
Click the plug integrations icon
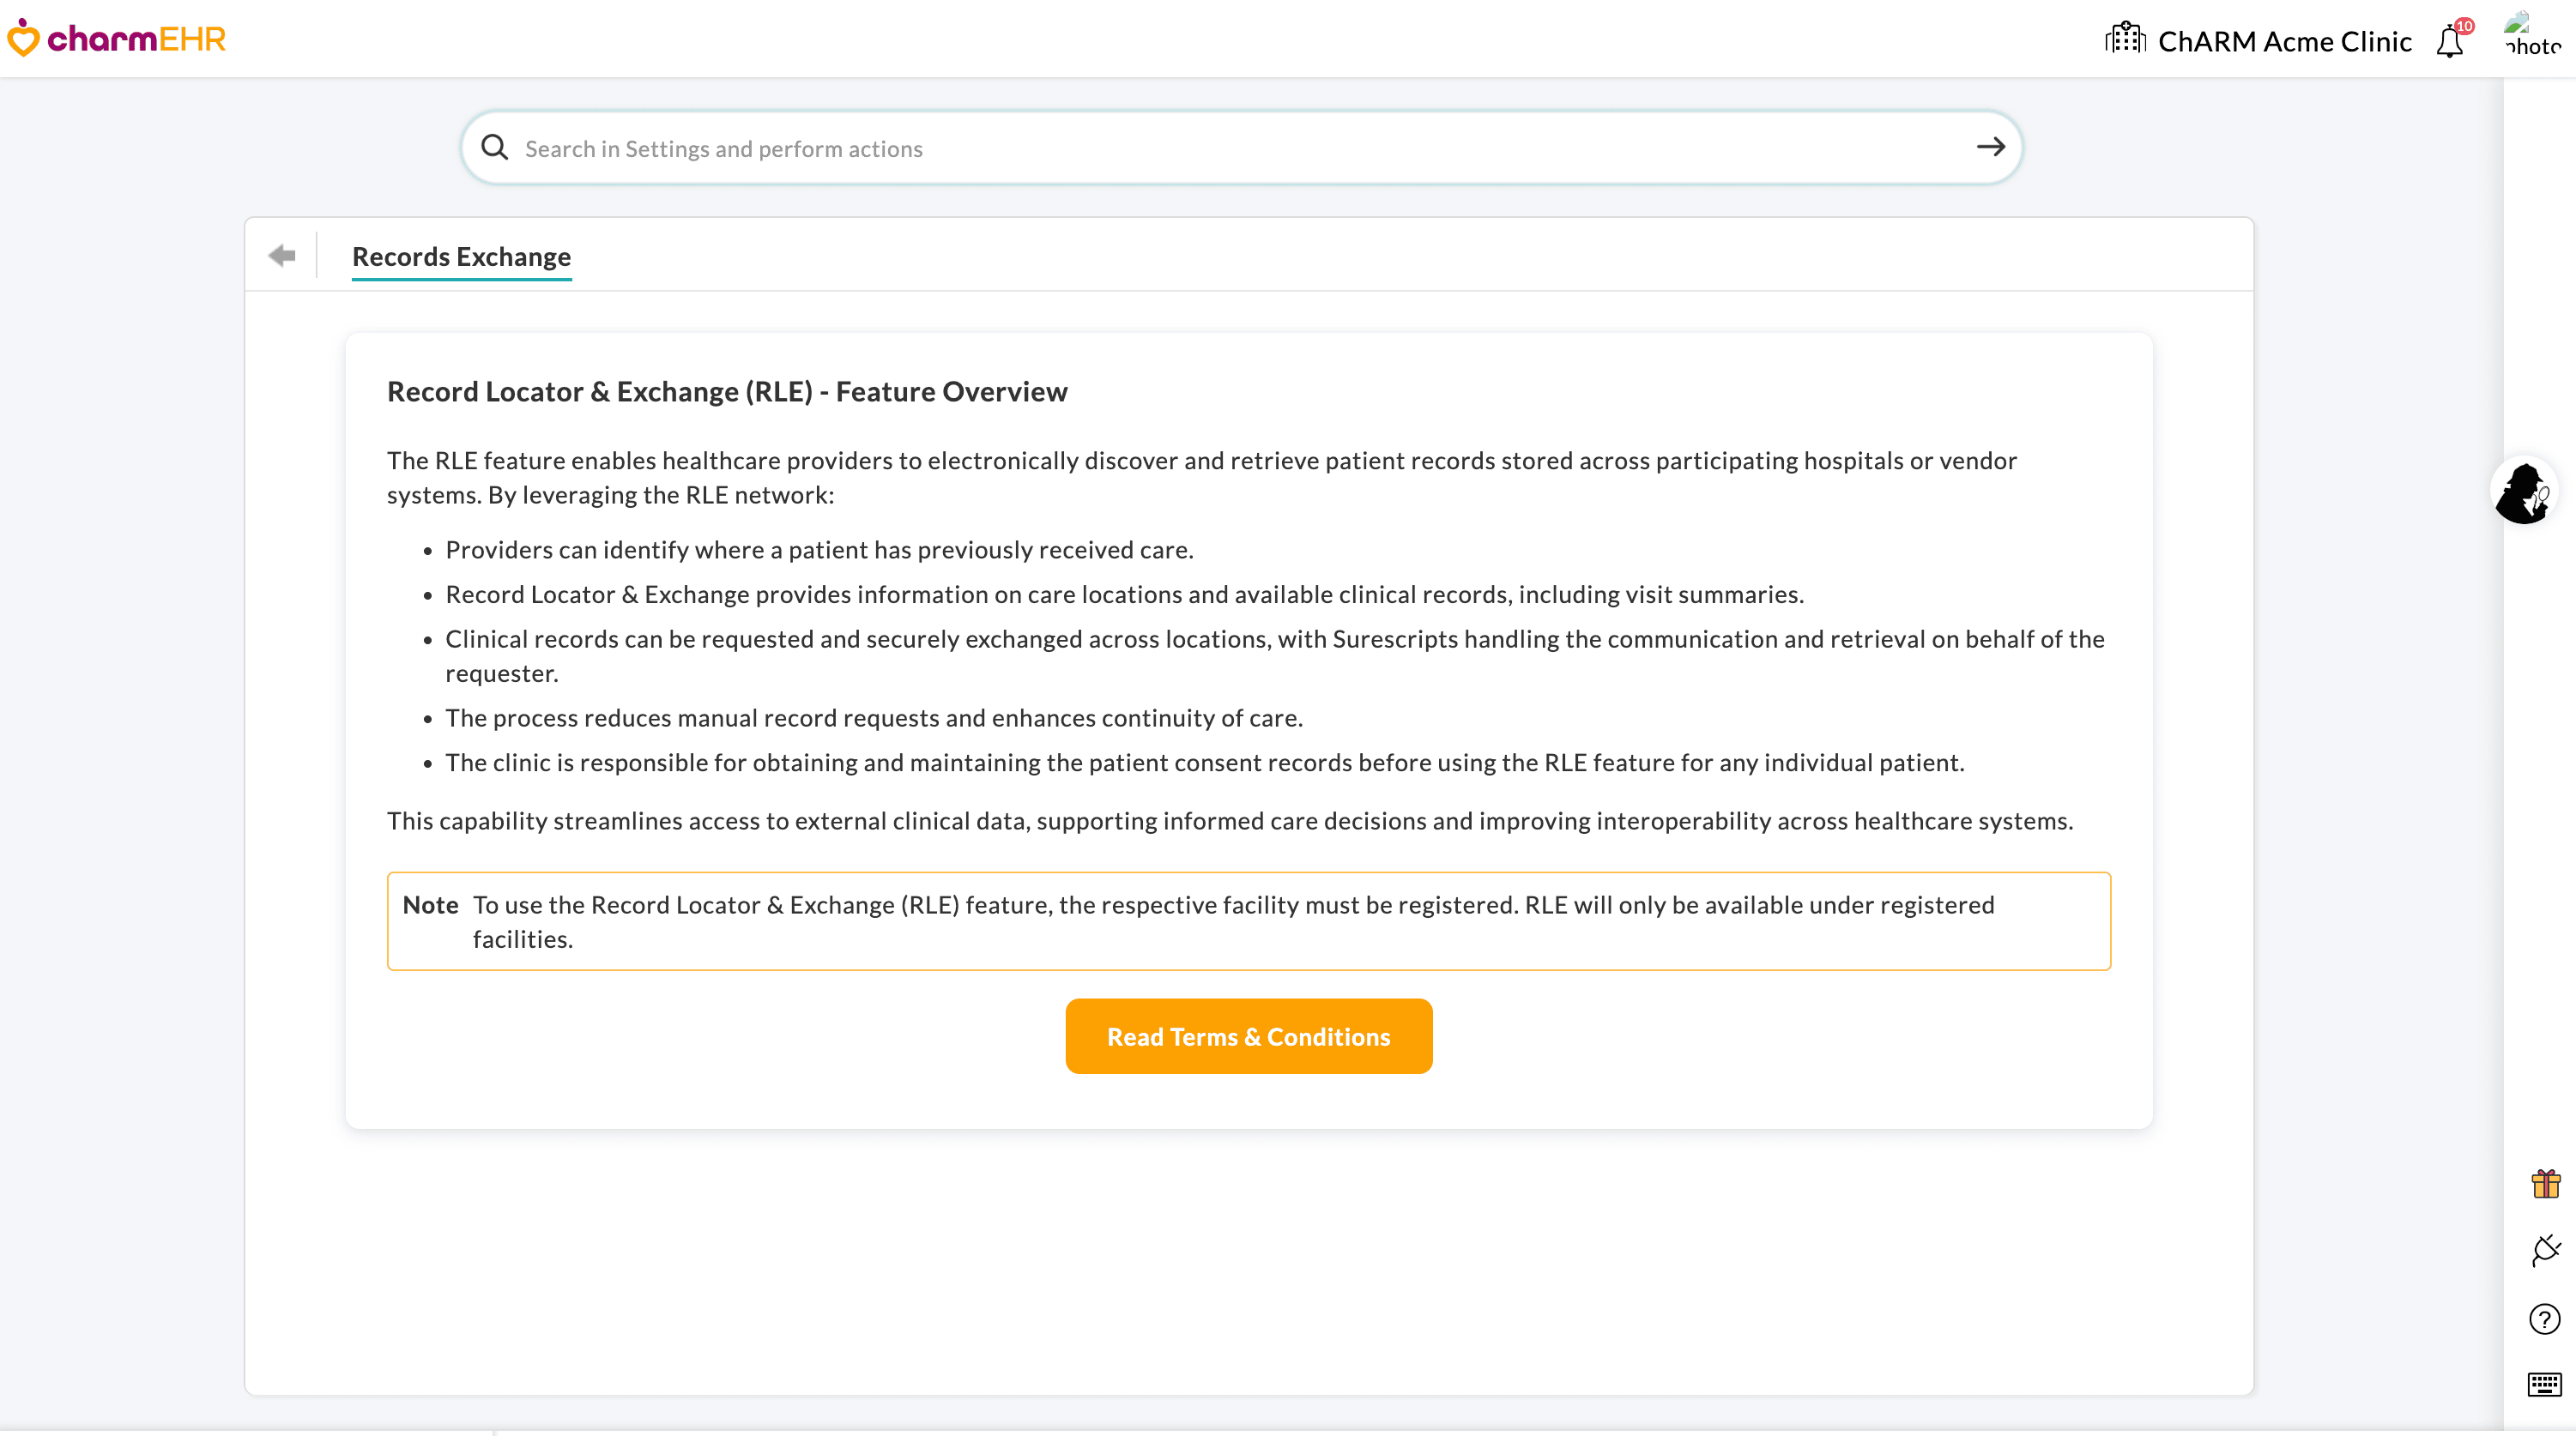point(2545,1250)
